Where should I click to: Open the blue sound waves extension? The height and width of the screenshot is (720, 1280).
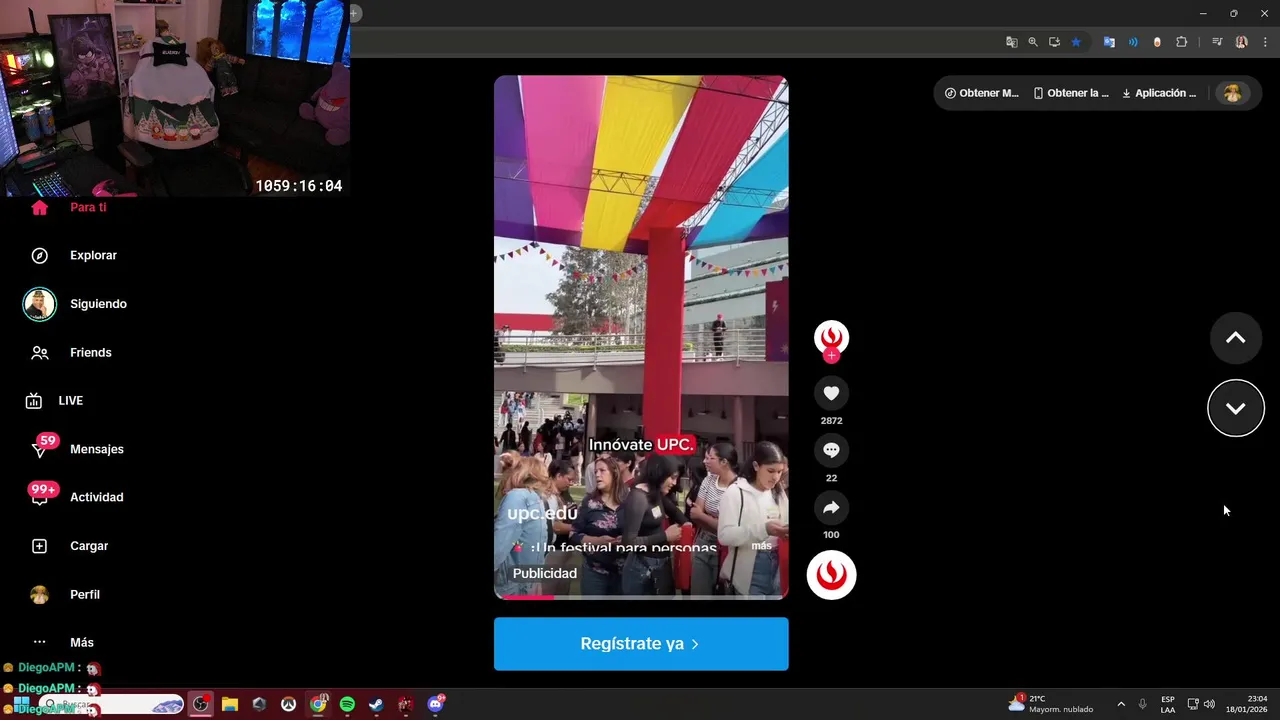(x=1133, y=42)
